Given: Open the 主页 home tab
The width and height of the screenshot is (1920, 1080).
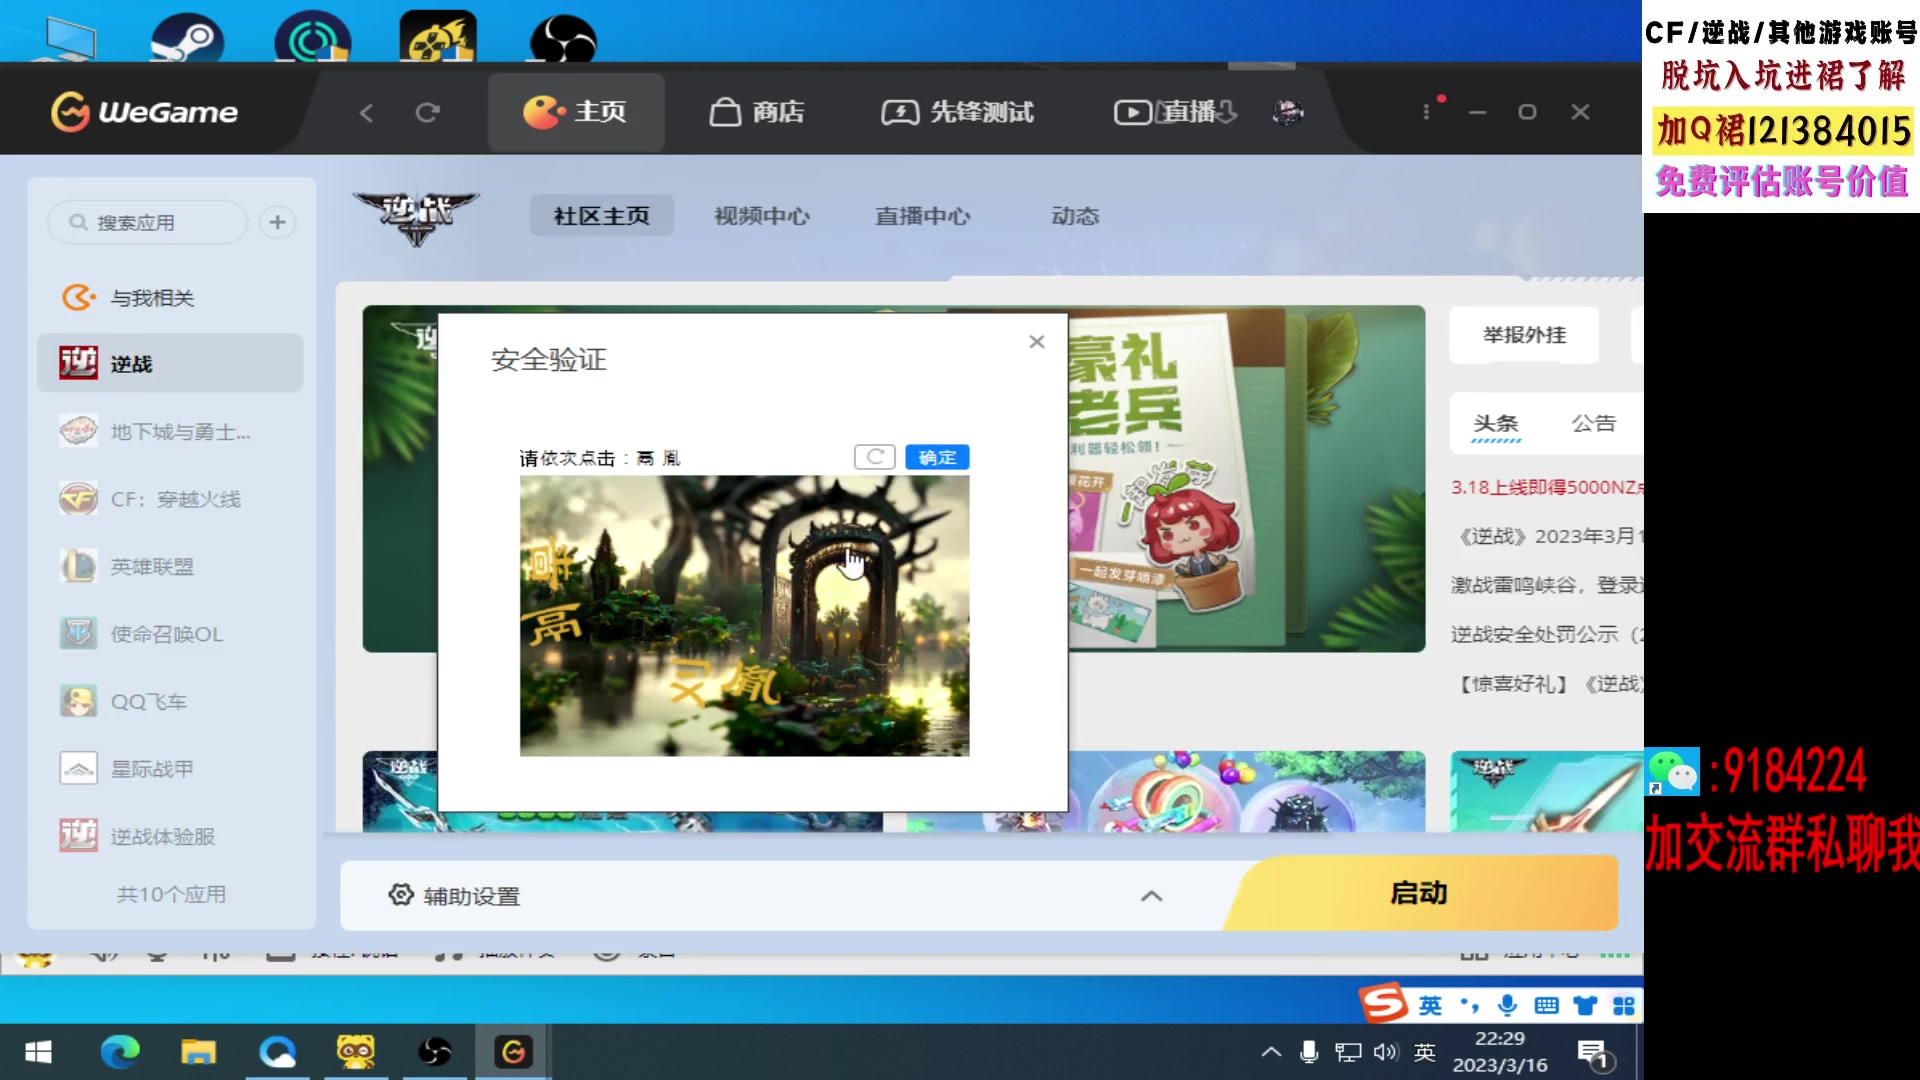Looking at the screenshot, I should (576, 112).
